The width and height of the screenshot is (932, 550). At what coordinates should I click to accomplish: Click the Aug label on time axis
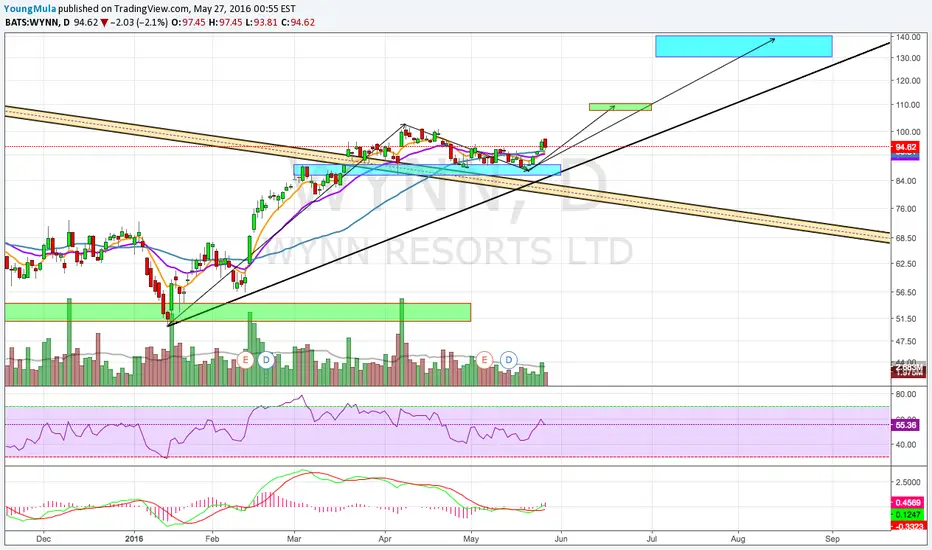pyautogui.click(x=738, y=539)
